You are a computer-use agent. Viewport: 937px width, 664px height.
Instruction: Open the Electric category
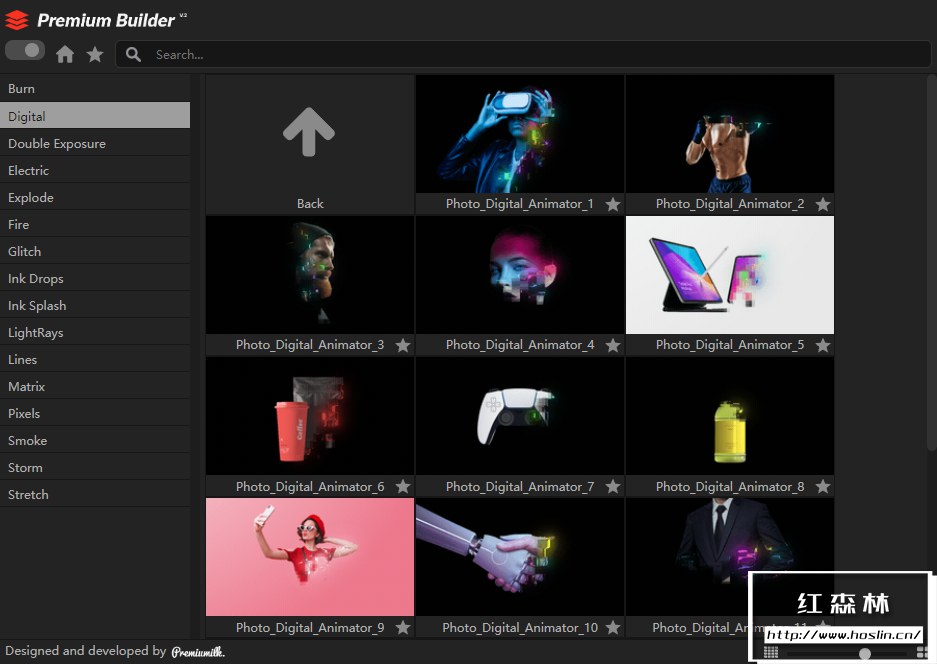pyautogui.click(x=95, y=170)
